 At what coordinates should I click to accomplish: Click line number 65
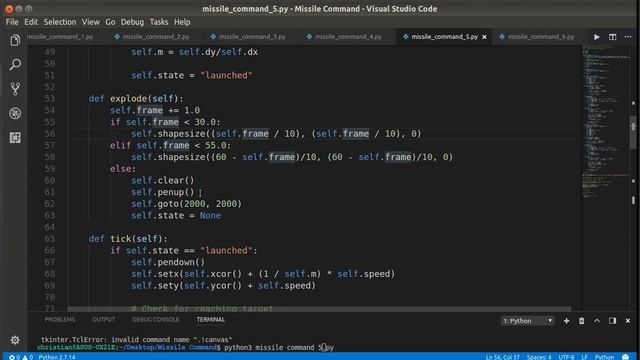click(x=49, y=239)
